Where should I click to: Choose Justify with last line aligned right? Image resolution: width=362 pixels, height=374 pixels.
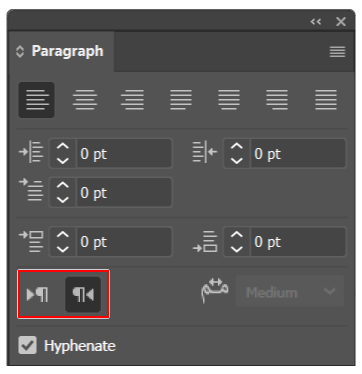(277, 100)
